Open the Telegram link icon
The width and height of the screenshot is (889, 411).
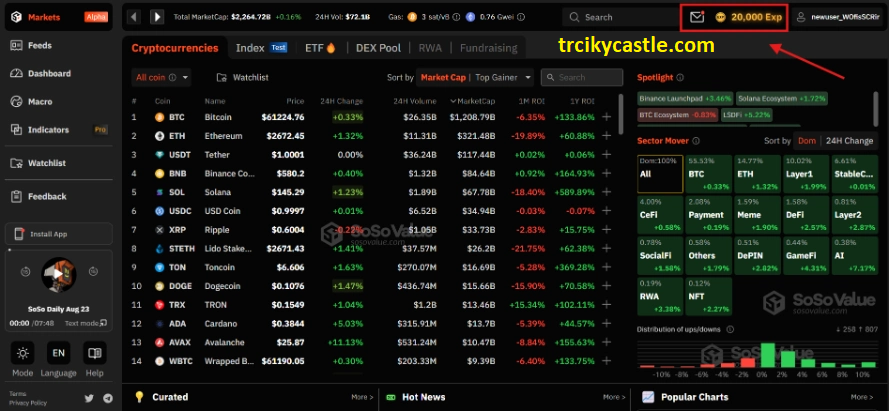[108, 398]
